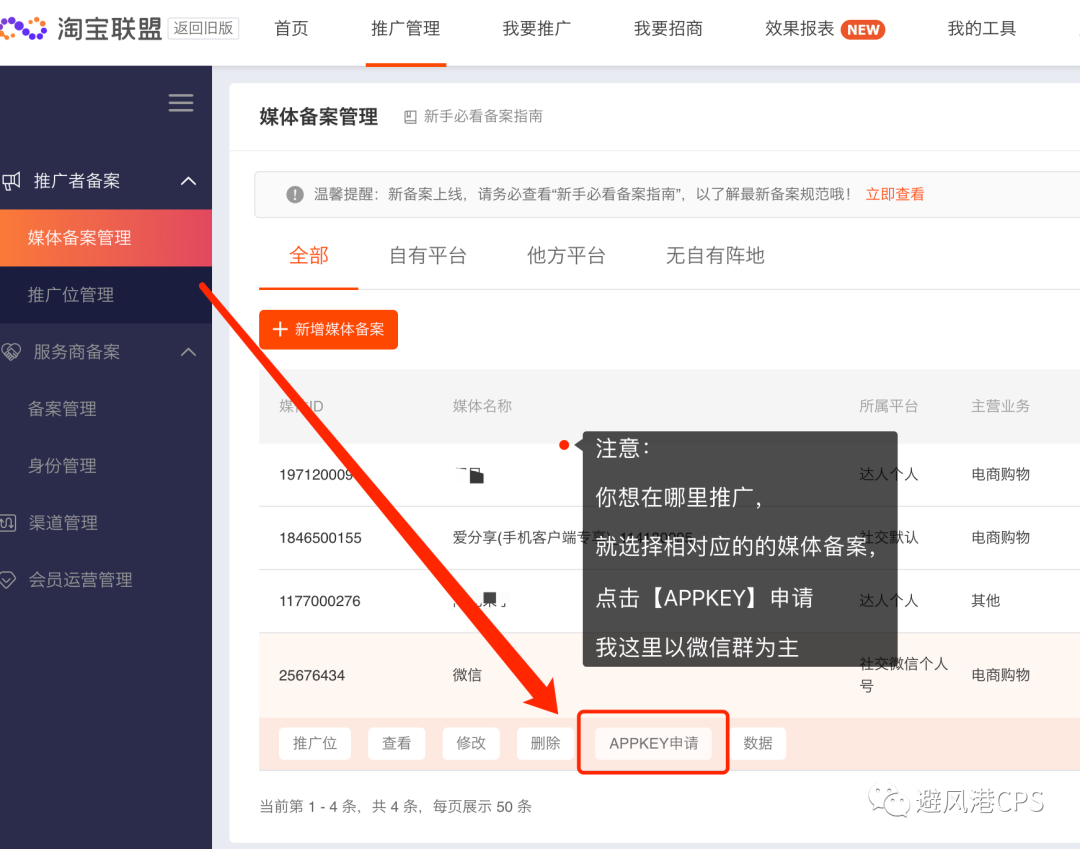Click the 媒体名称 column header
This screenshot has height=849, width=1080.
pos(482,406)
